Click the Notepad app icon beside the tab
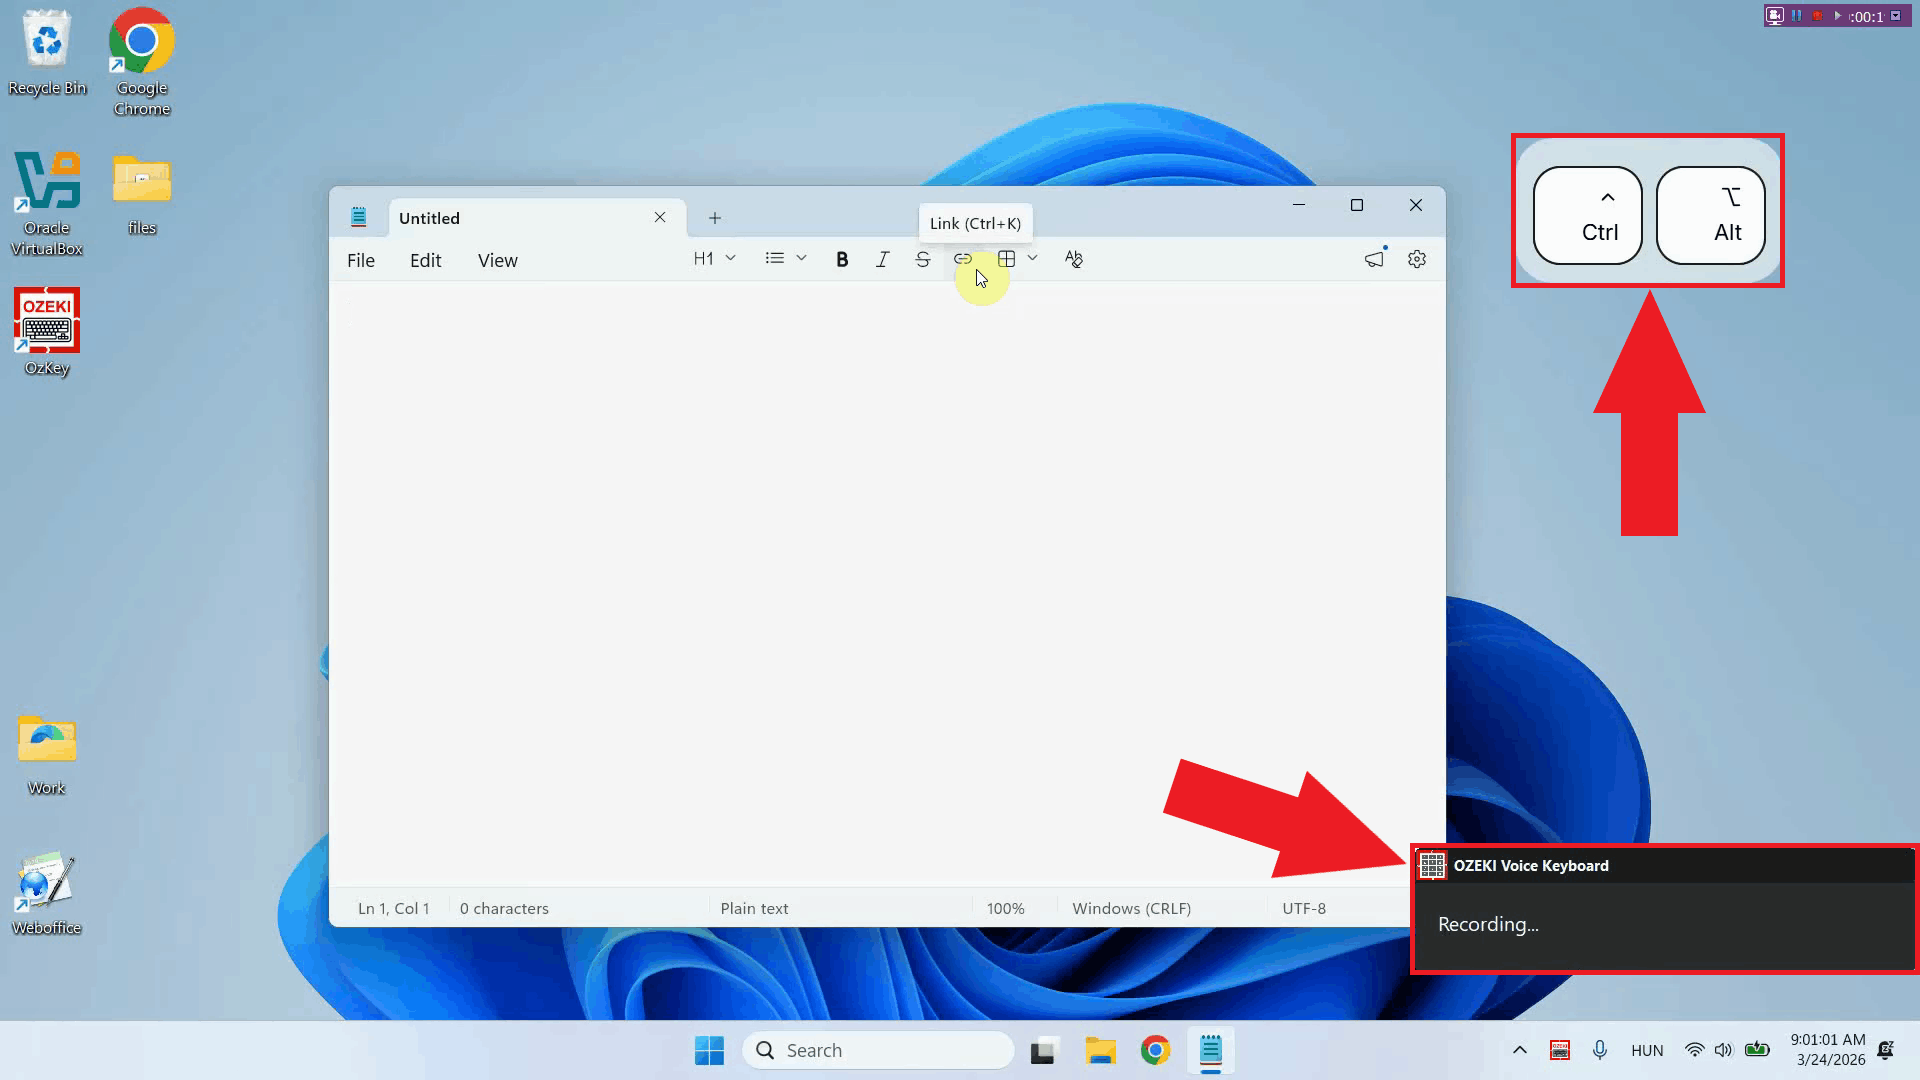Screen dimensions: 1920x1080 point(359,217)
